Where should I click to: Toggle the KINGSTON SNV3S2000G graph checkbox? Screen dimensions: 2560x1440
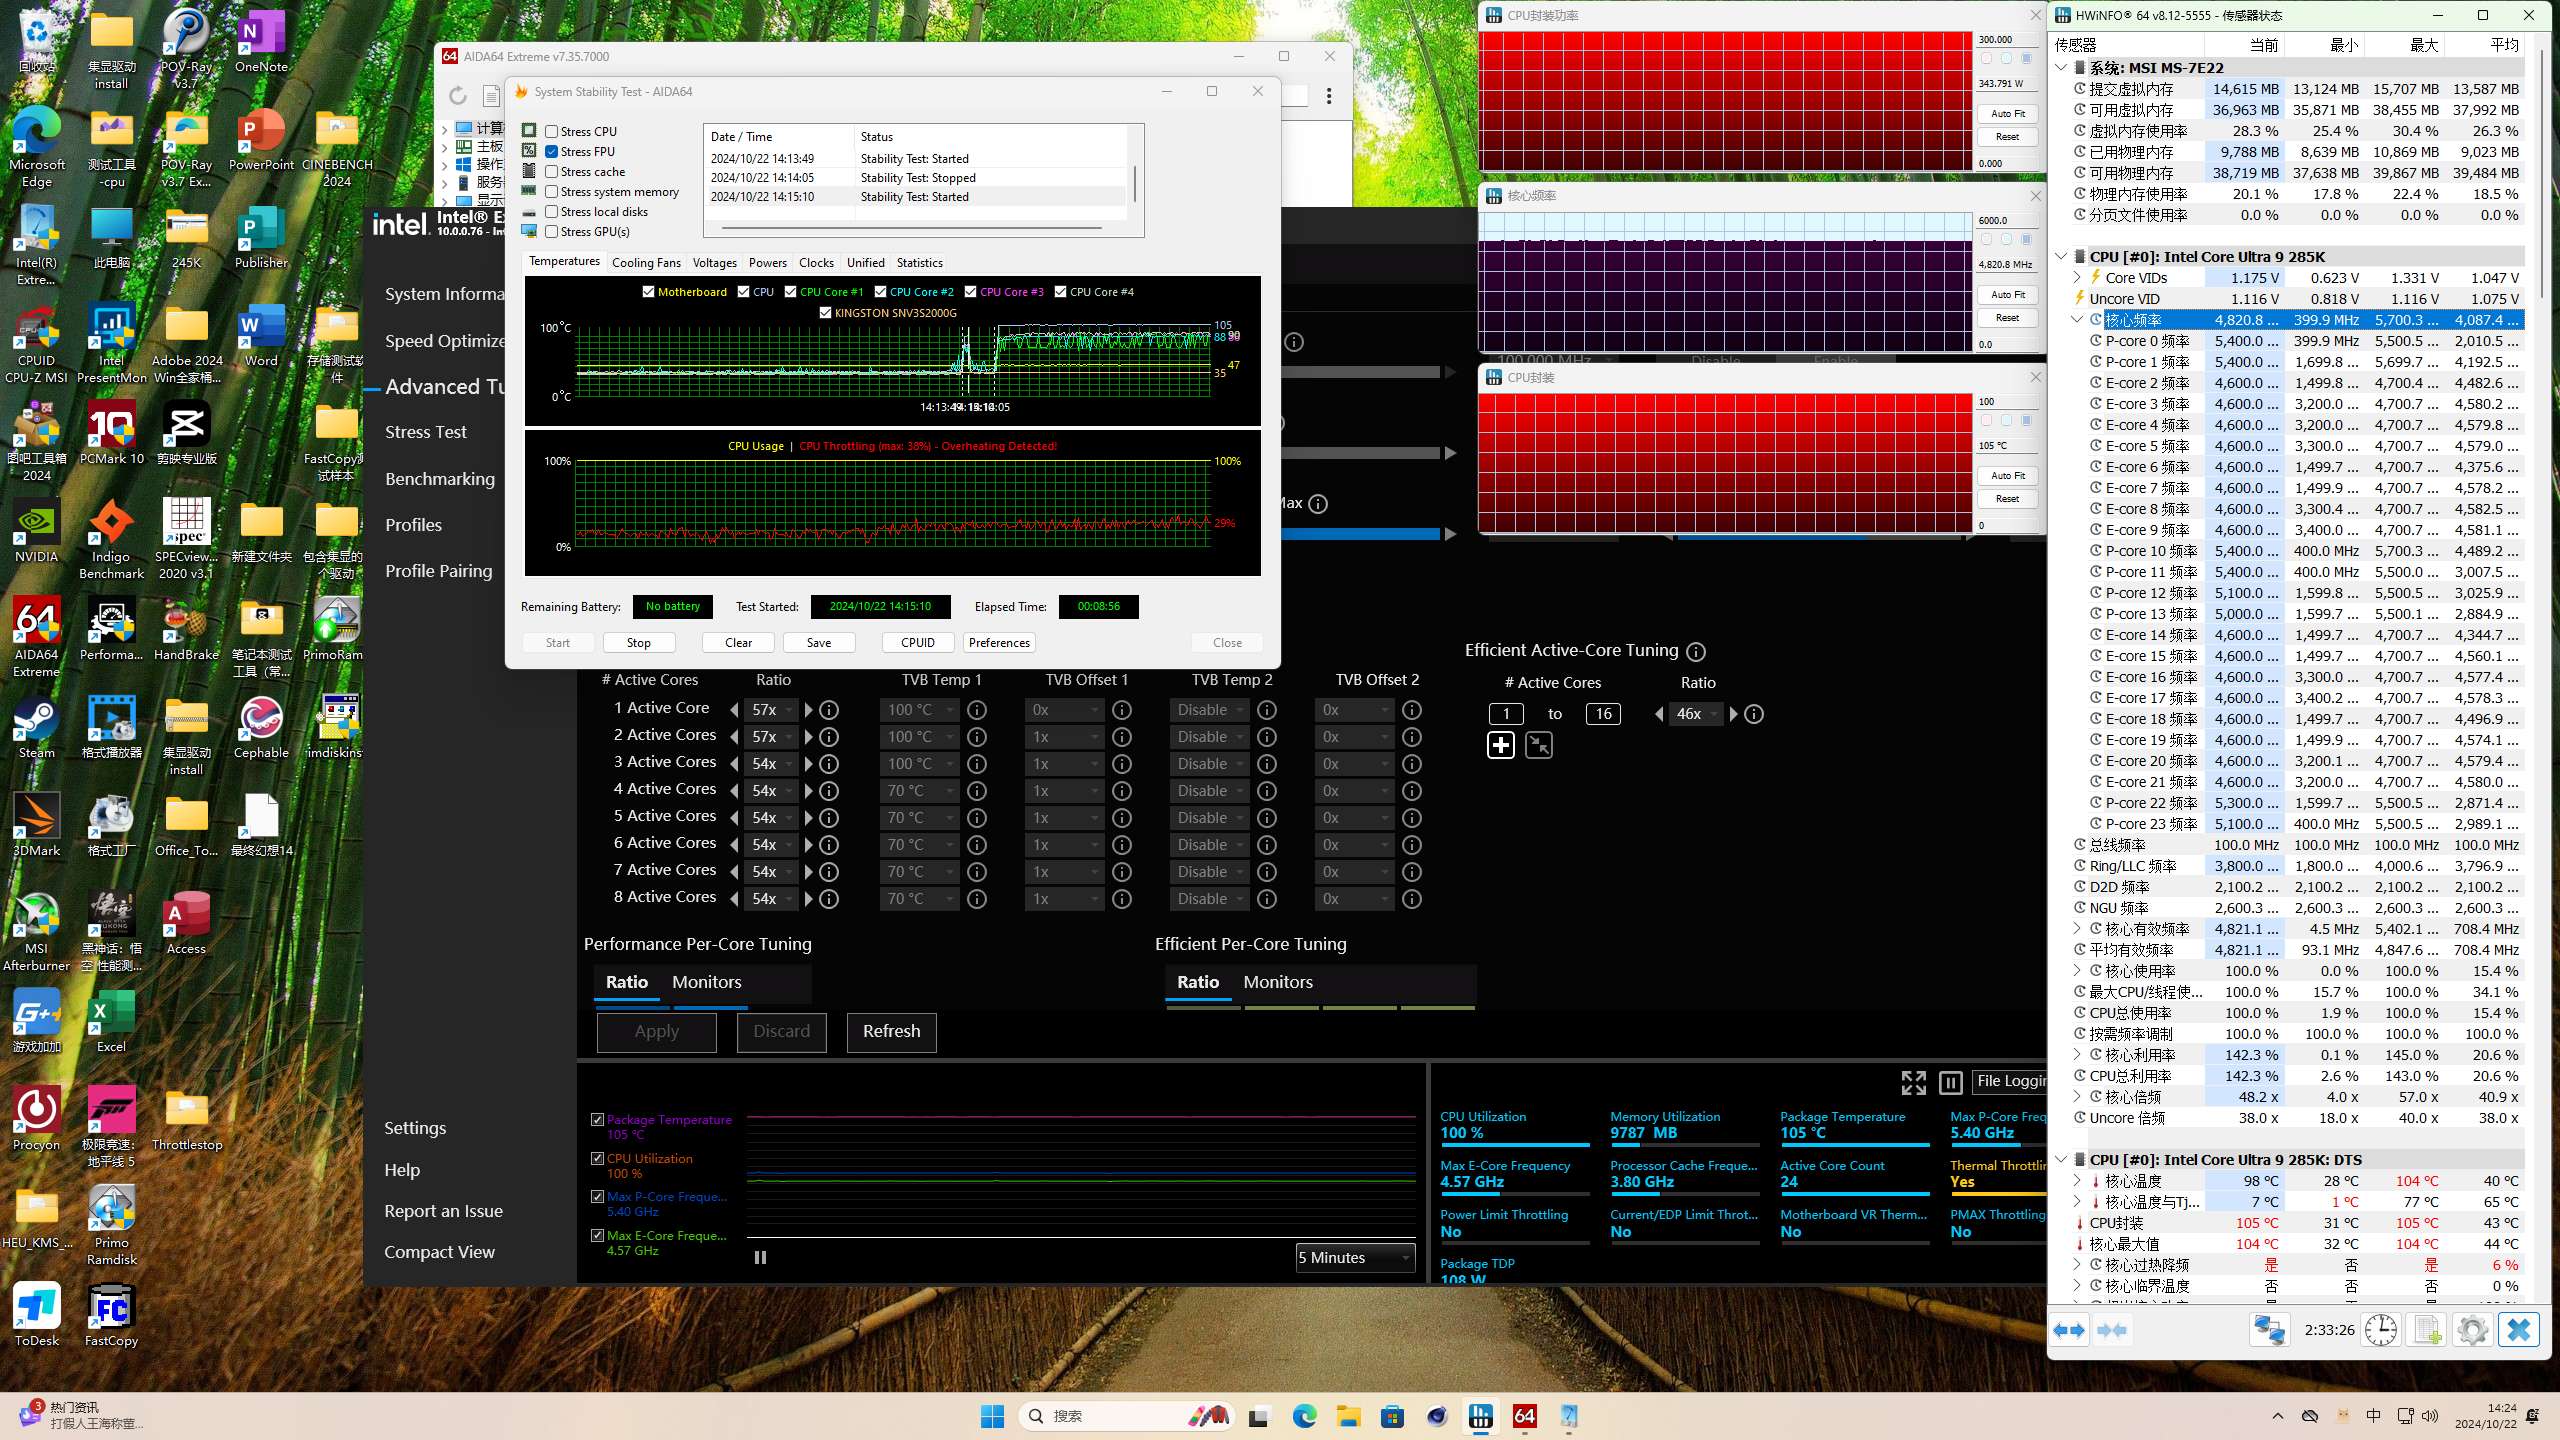pyautogui.click(x=825, y=312)
